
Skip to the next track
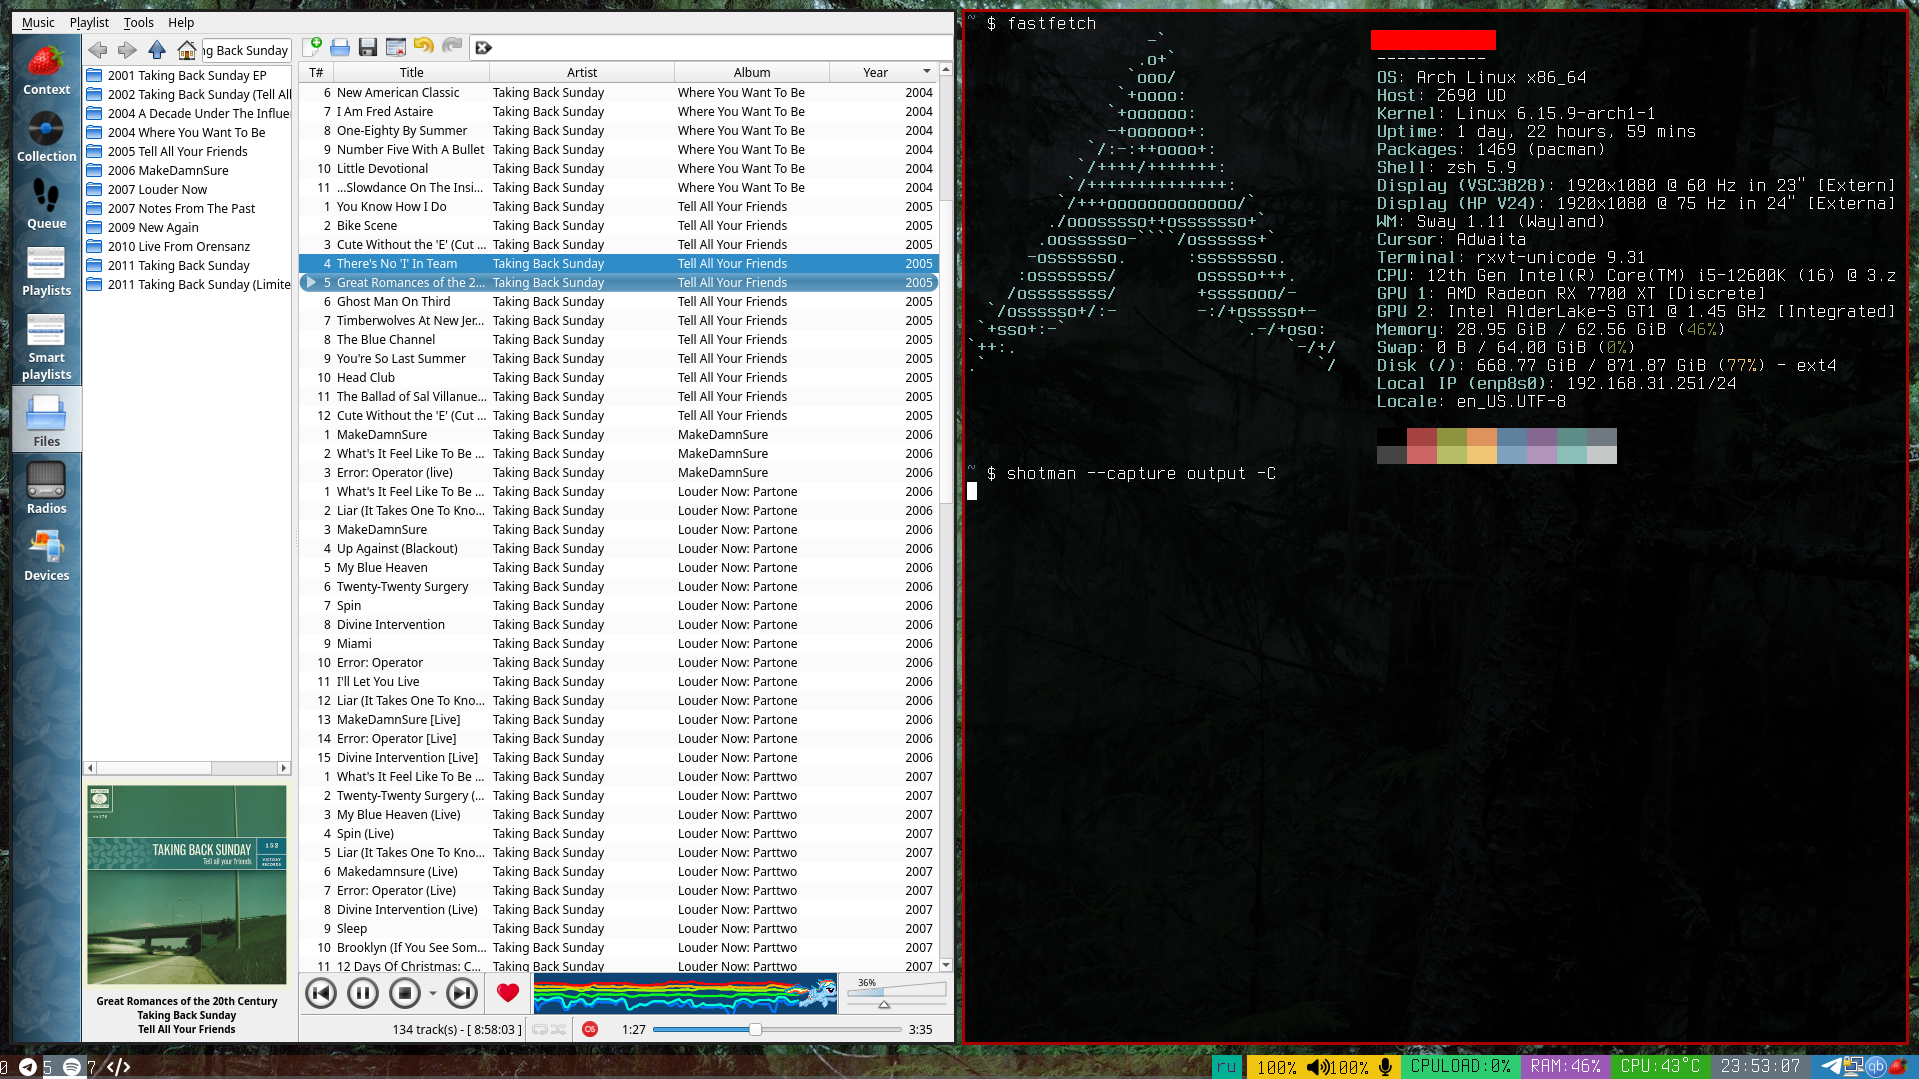(461, 993)
